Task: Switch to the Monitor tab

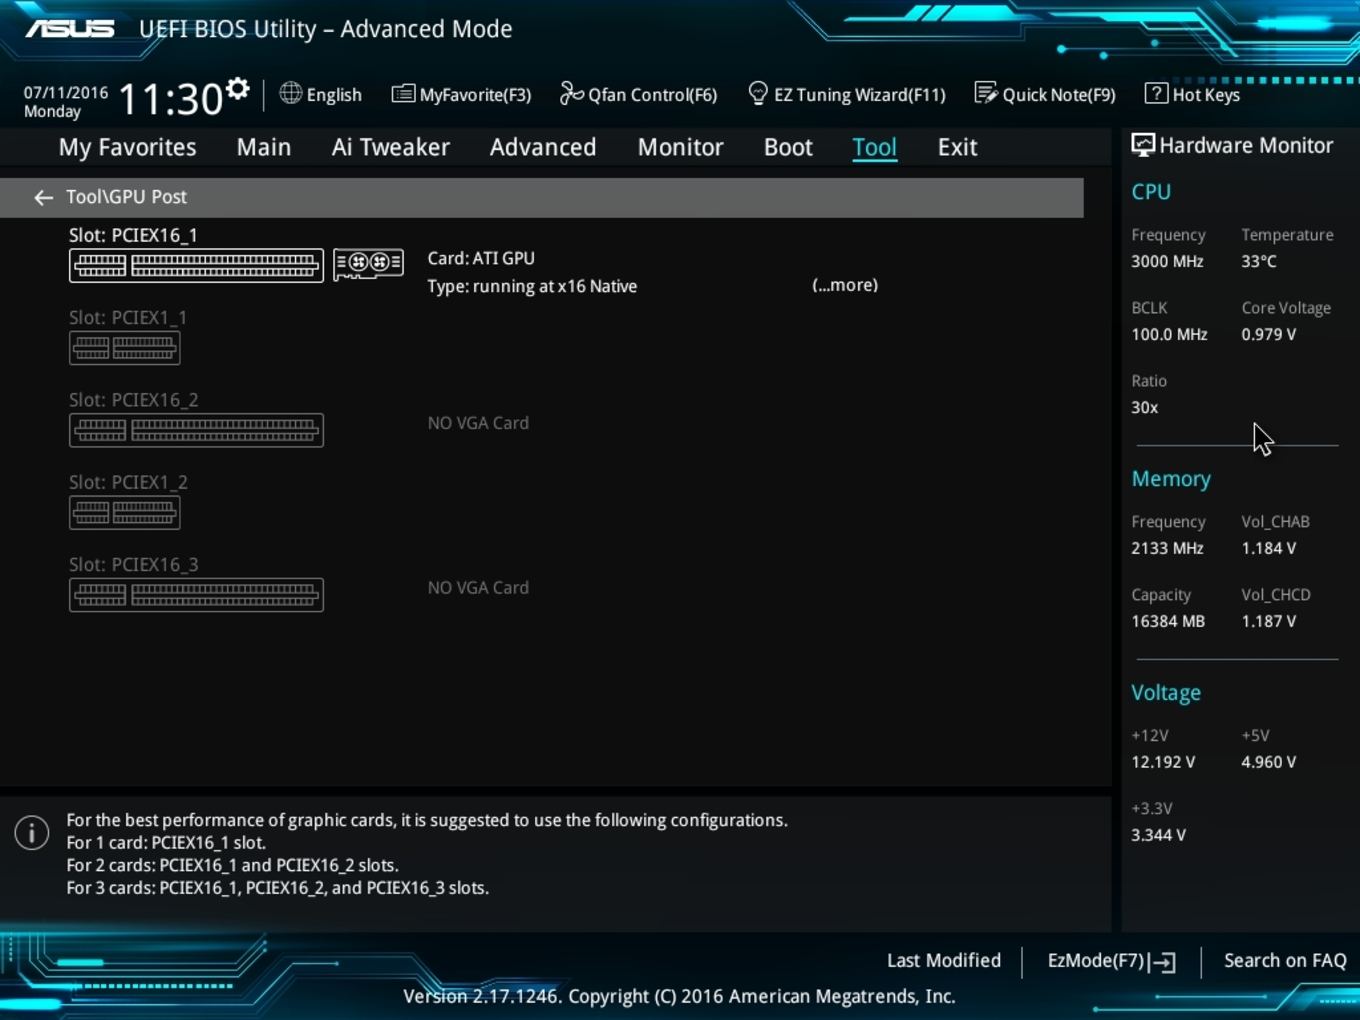Action: 681,147
